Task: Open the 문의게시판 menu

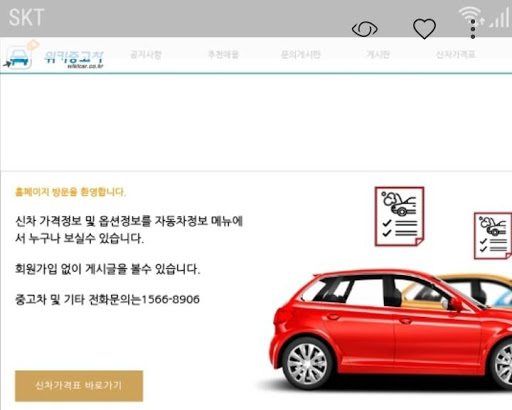Action: (x=300, y=54)
